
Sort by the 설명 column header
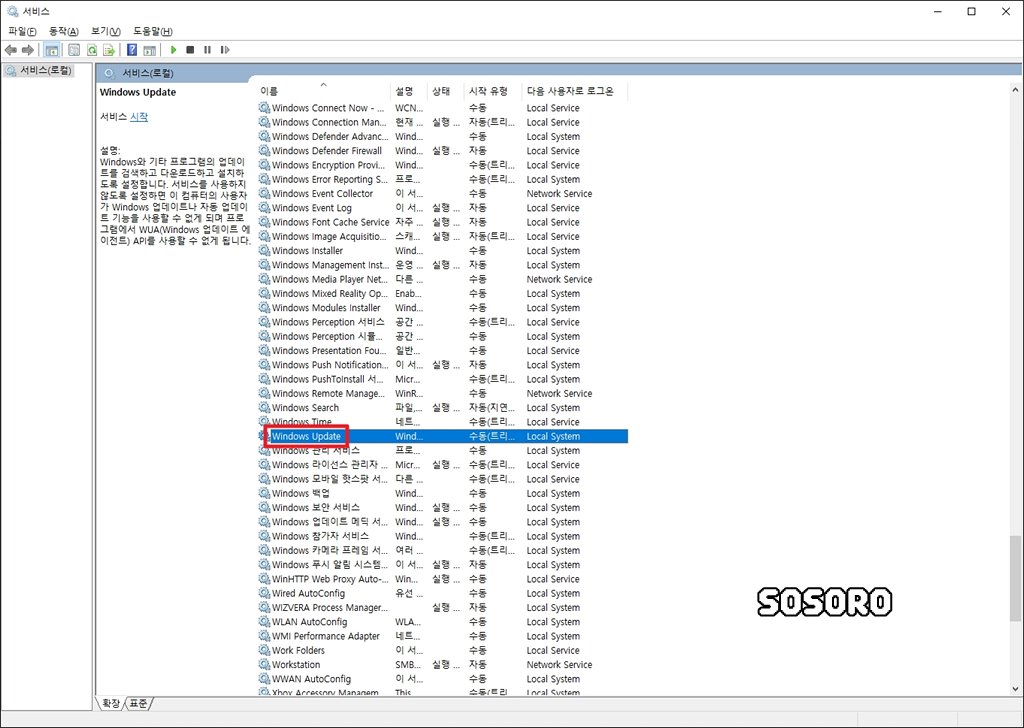pyautogui.click(x=409, y=91)
